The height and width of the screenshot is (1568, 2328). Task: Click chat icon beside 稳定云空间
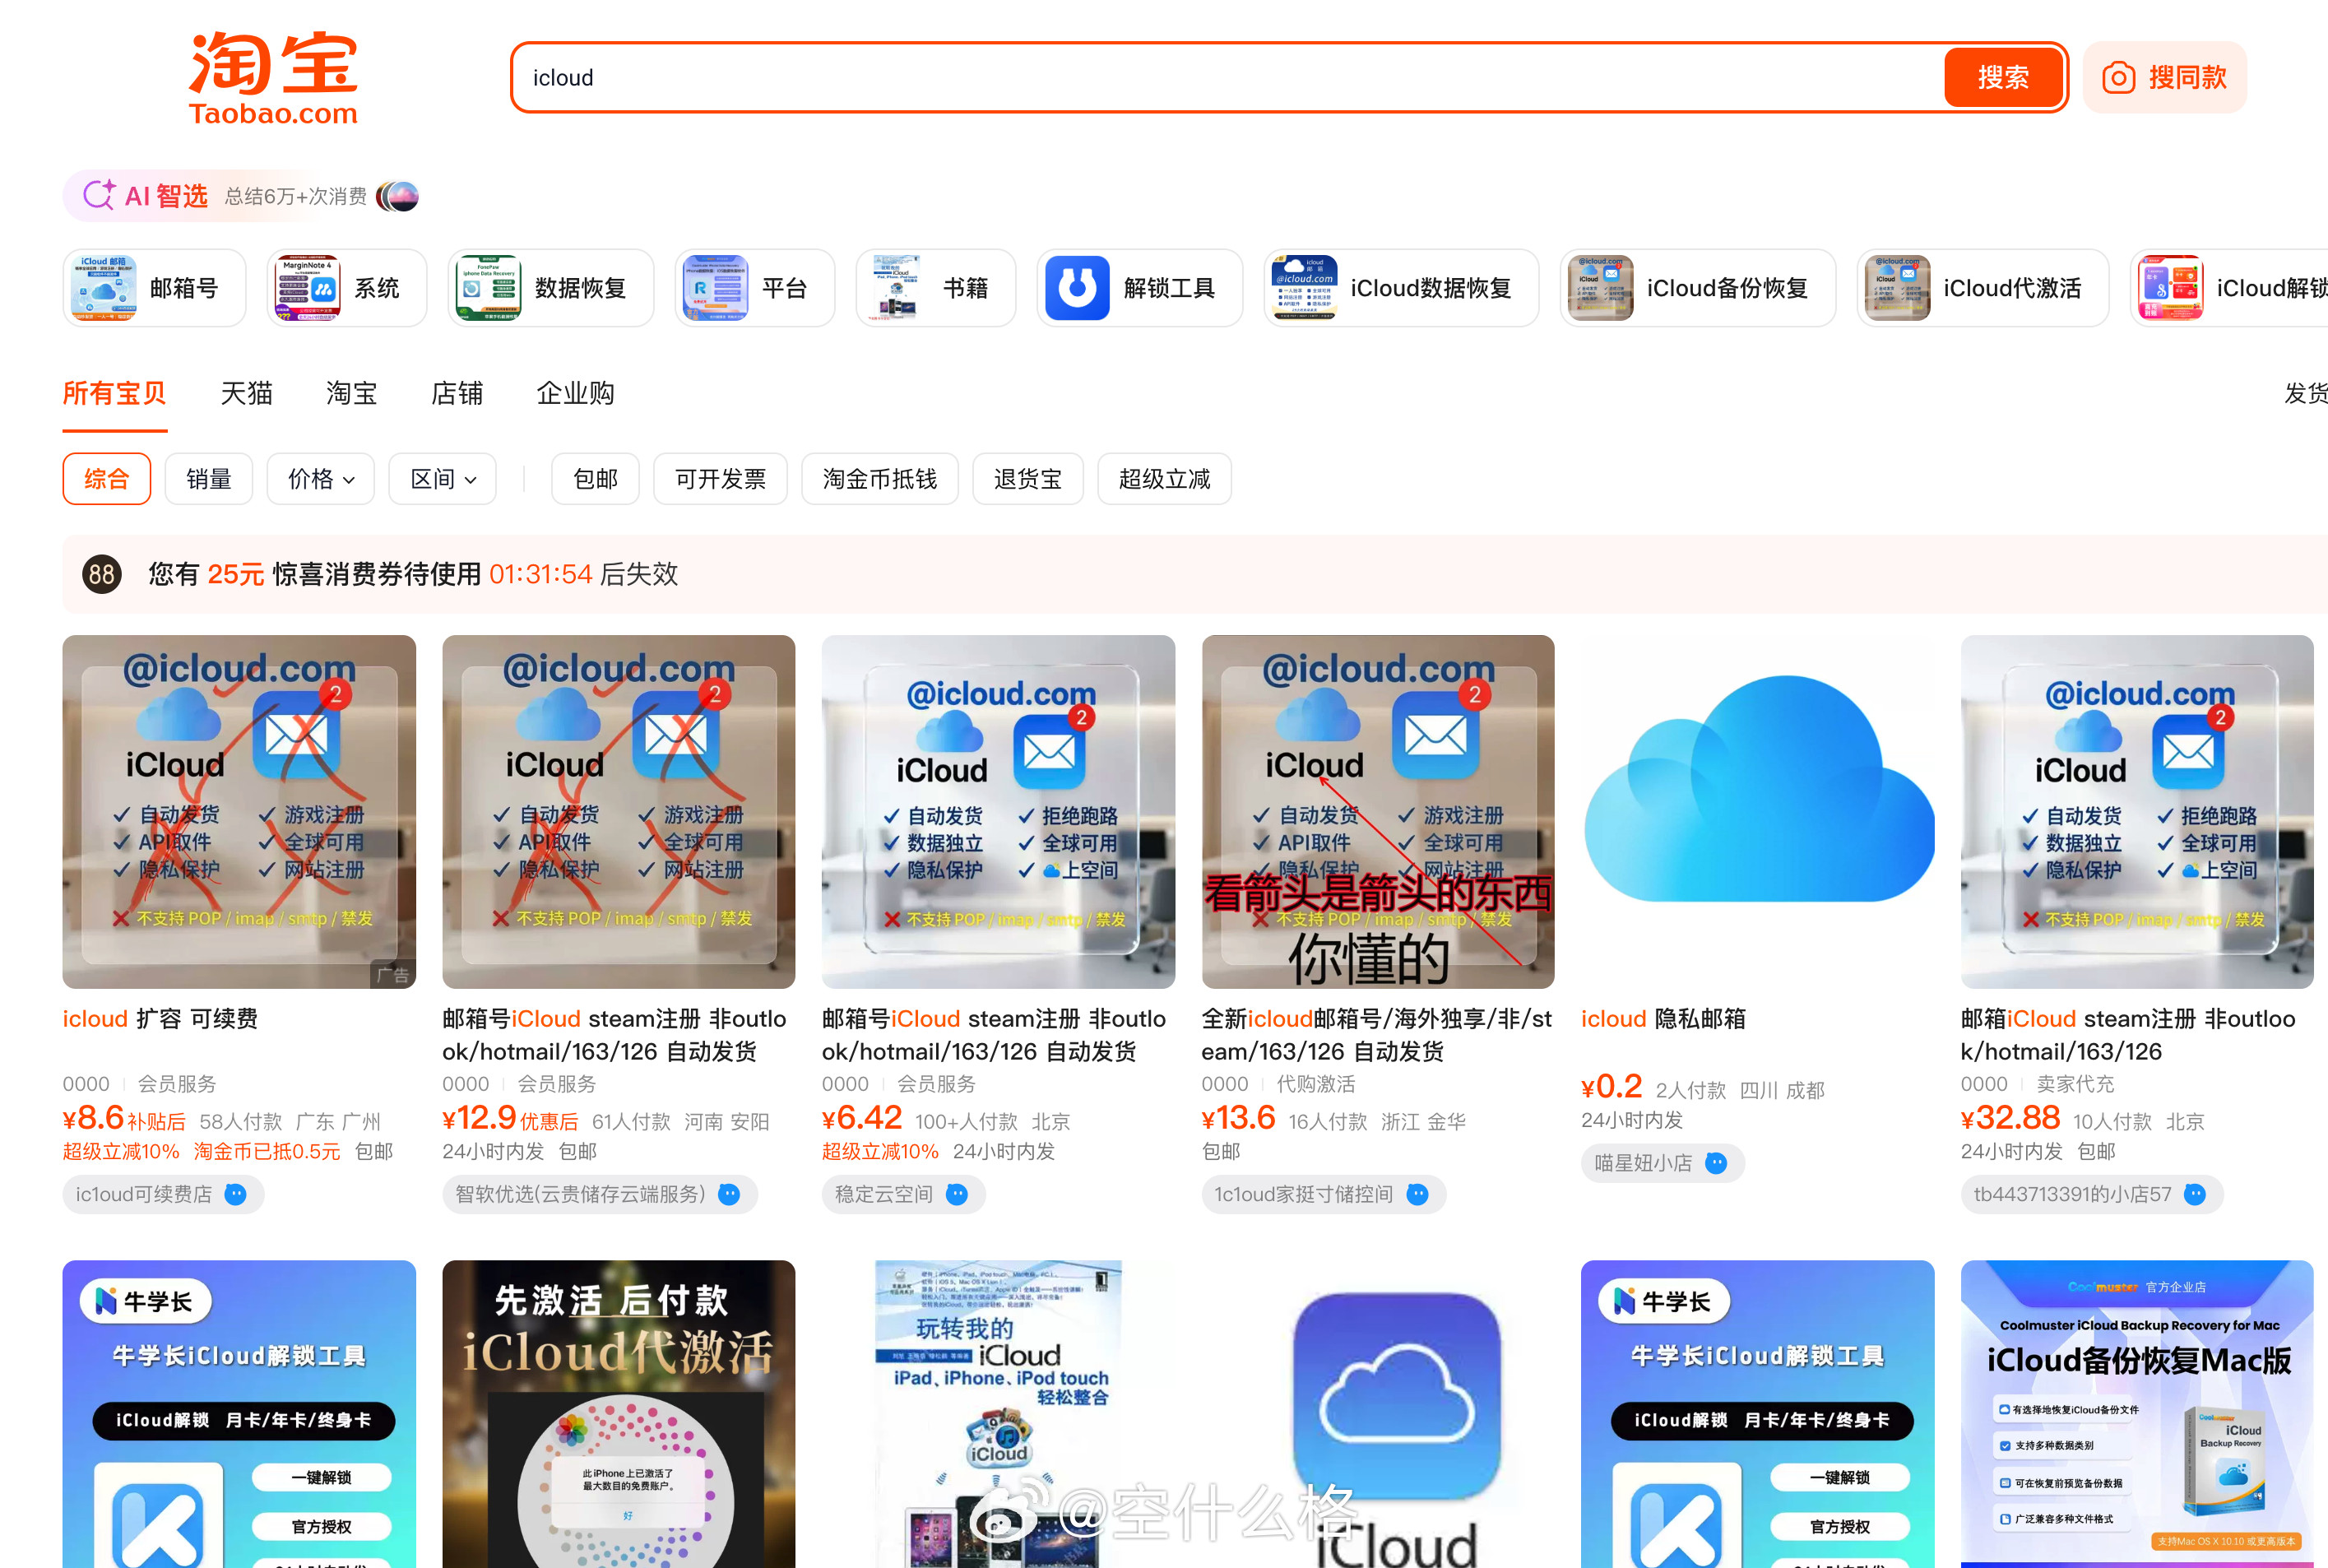click(957, 1194)
